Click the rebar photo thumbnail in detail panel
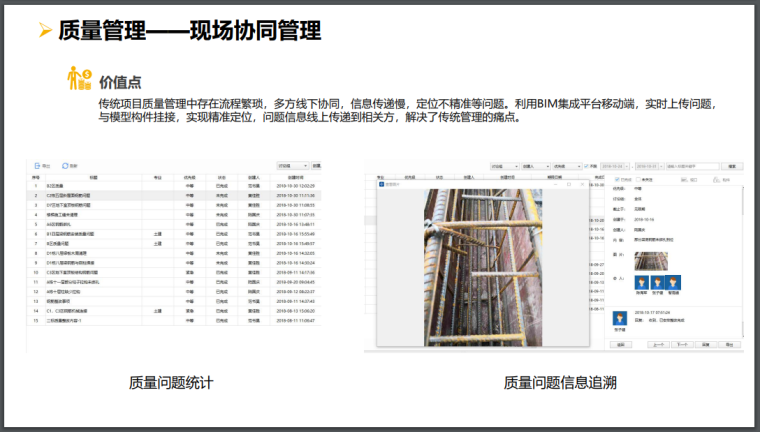This screenshot has width=760, height=432. tap(653, 260)
